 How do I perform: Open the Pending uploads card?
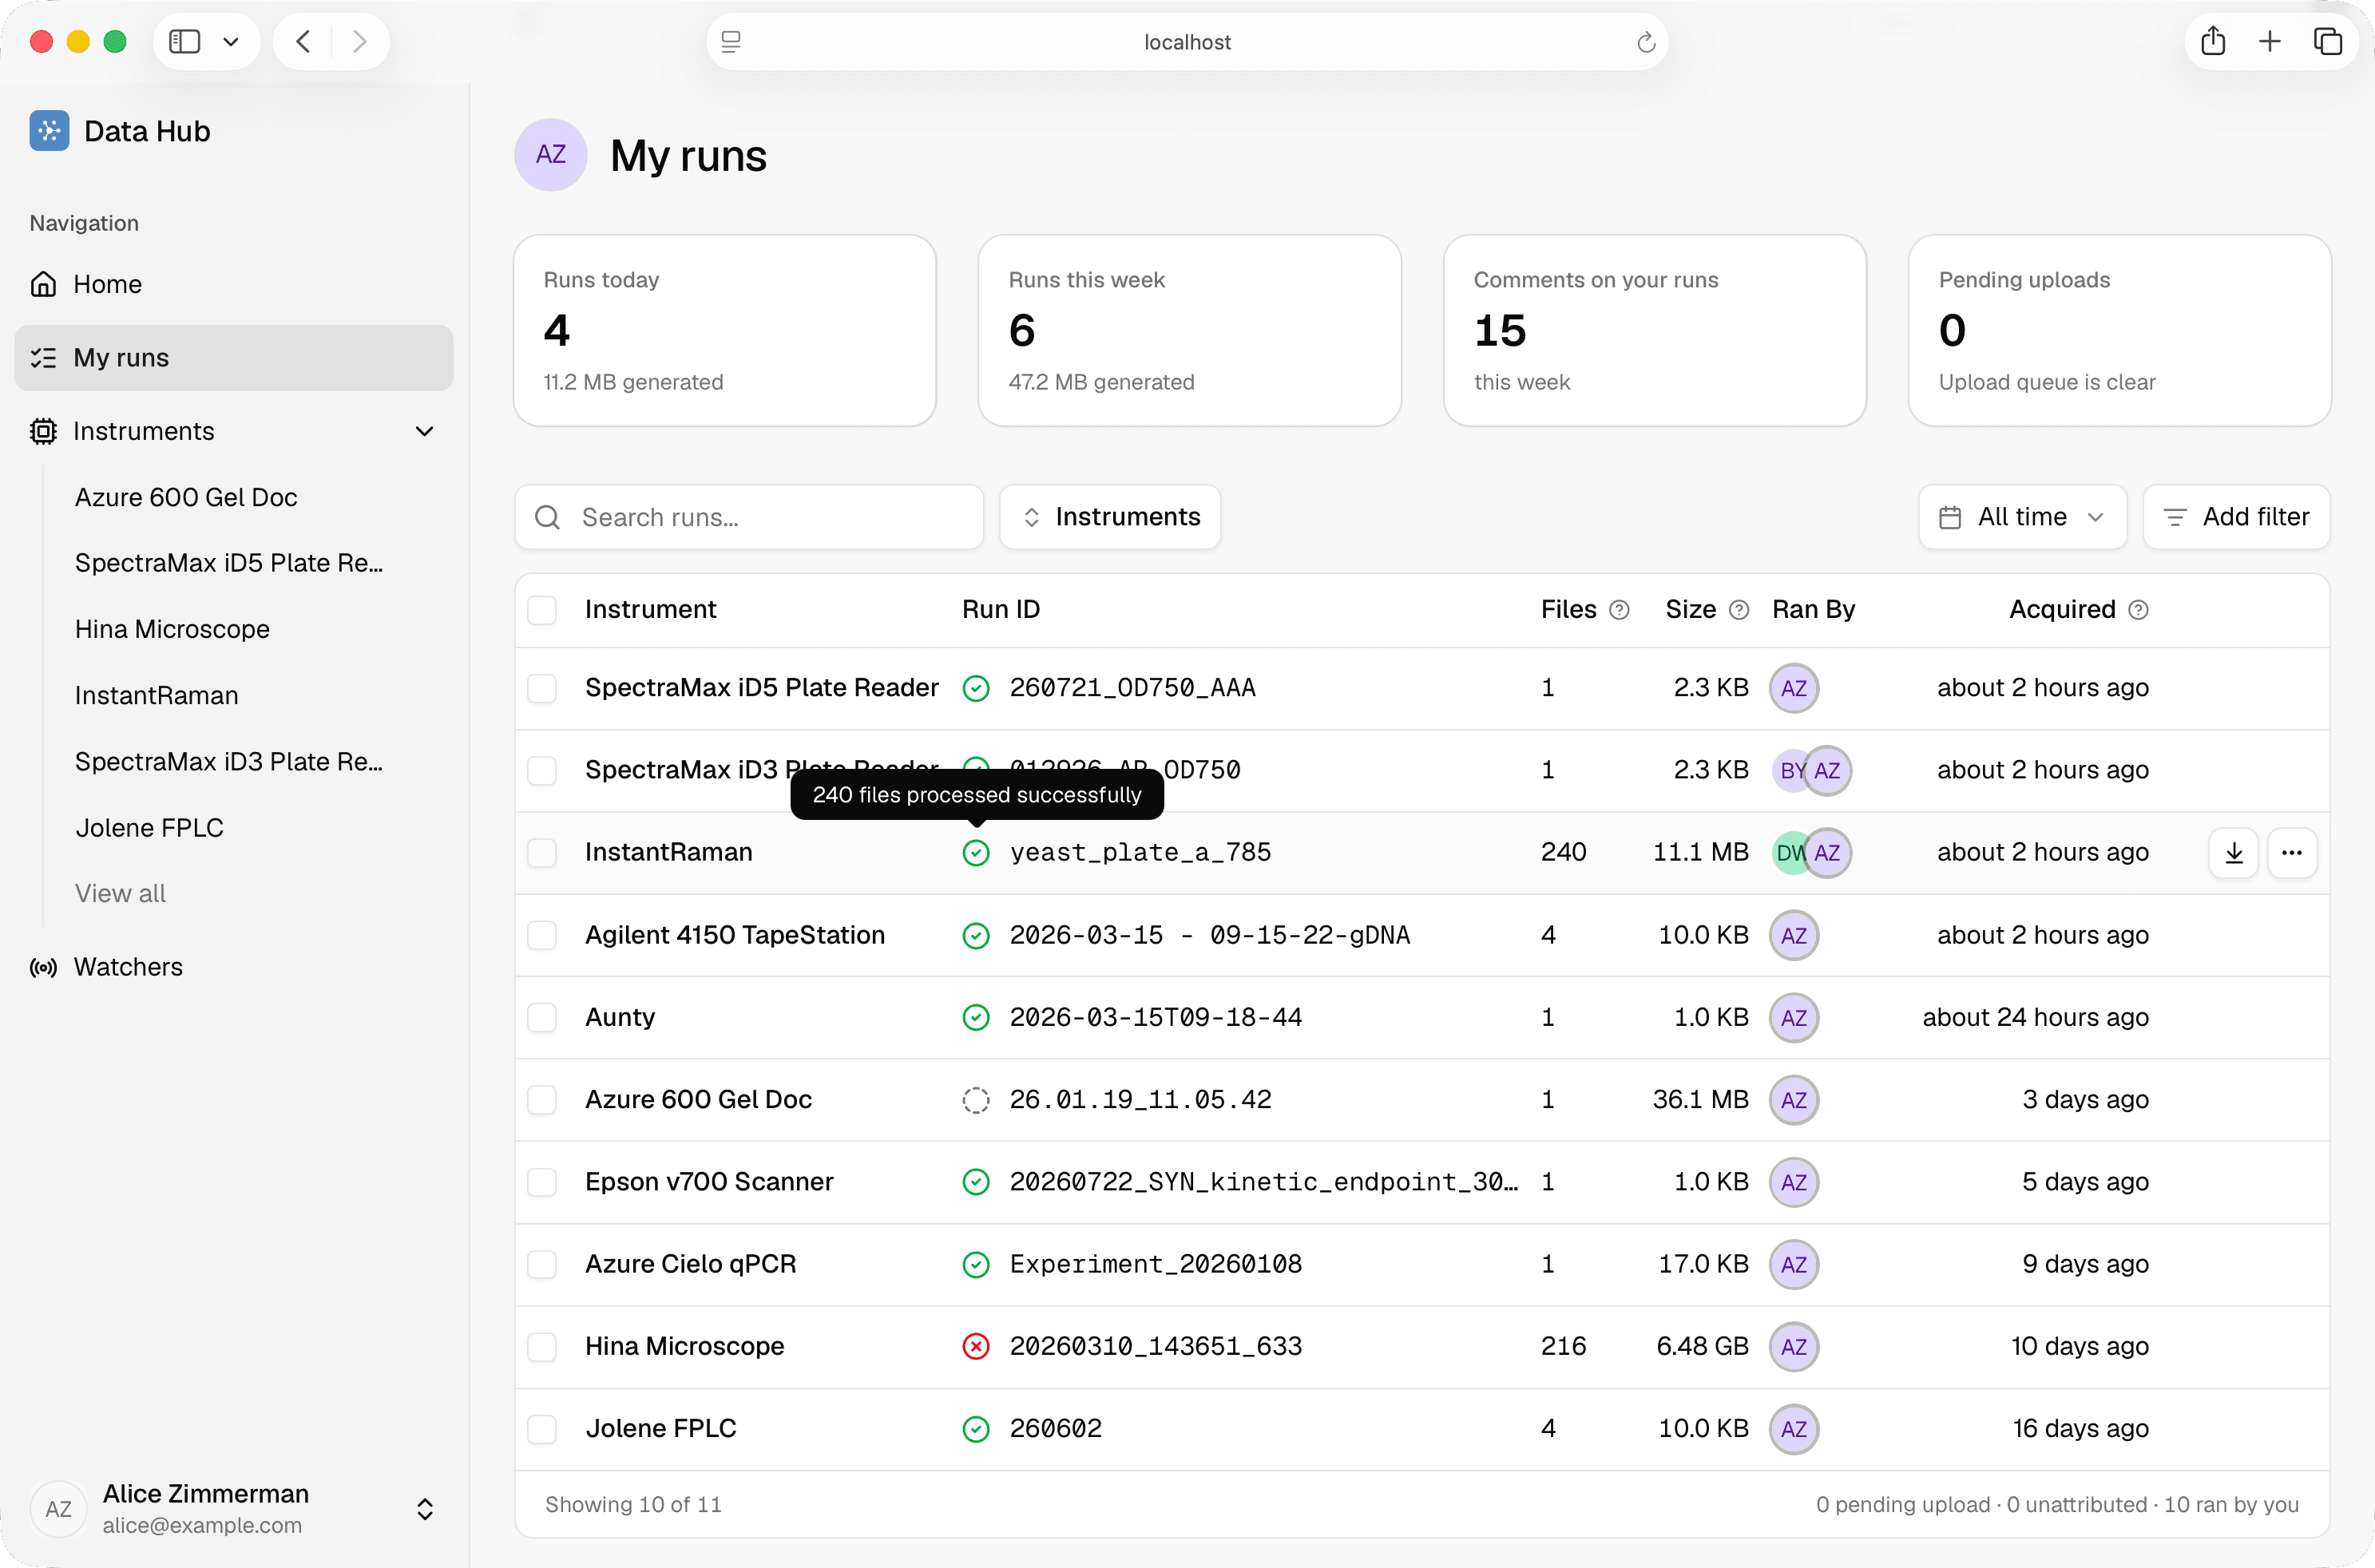tap(2120, 331)
